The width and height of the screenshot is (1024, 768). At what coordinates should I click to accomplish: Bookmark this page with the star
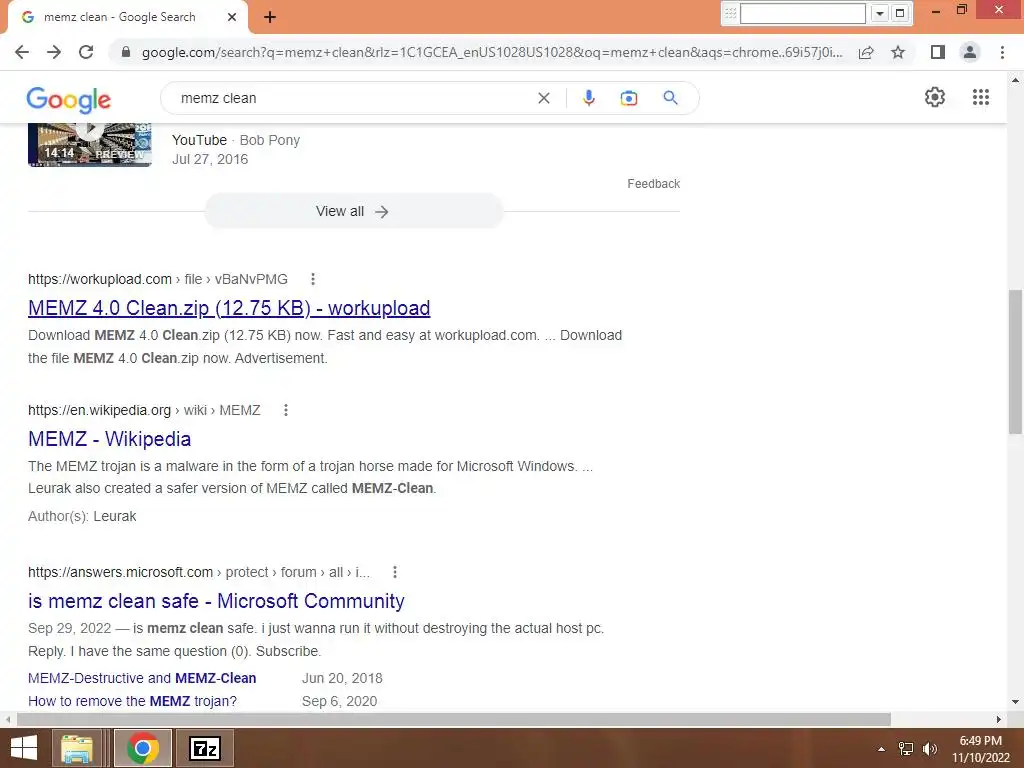[898, 52]
